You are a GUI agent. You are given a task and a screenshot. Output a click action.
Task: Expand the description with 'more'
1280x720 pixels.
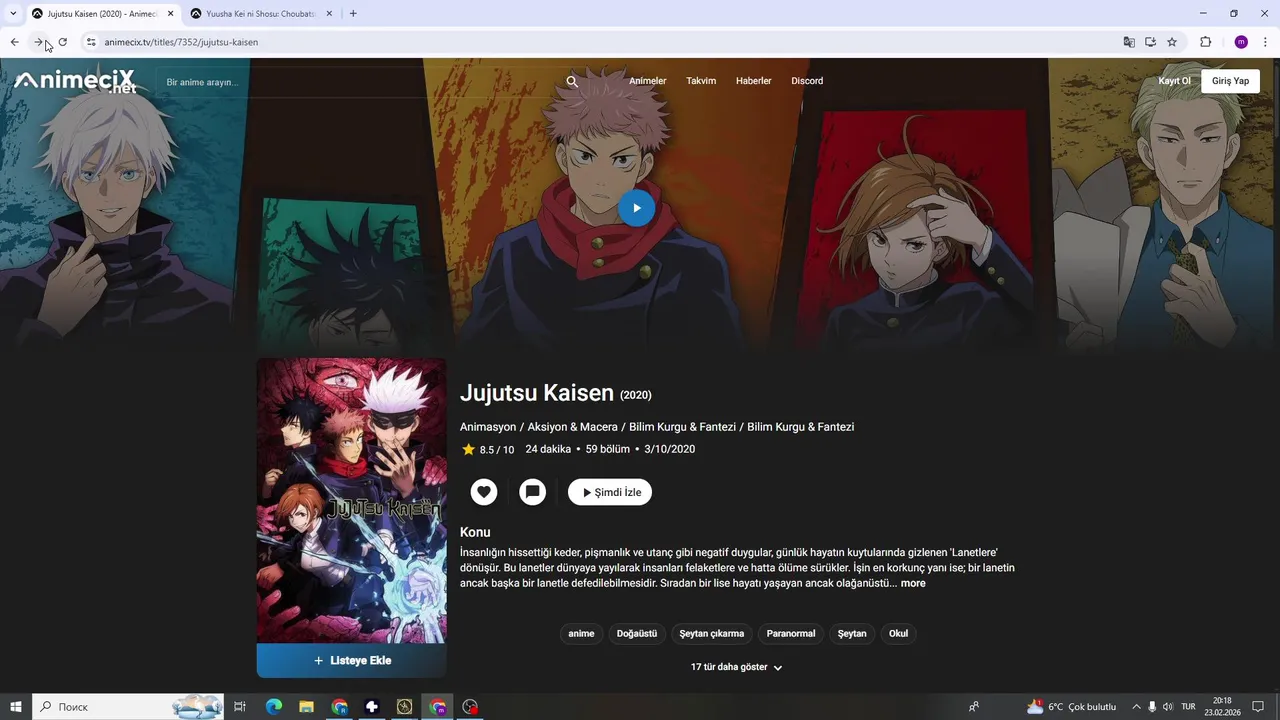click(x=913, y=583)
